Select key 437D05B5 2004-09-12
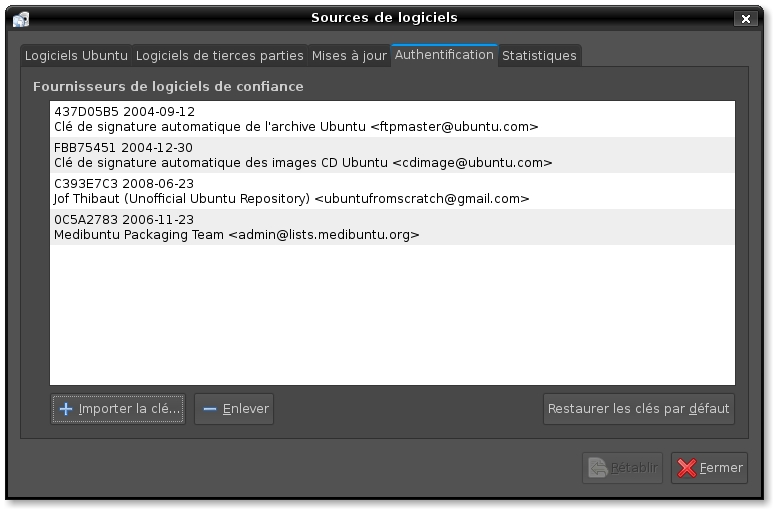Viewport: 773px width, 509px height. 124,111
